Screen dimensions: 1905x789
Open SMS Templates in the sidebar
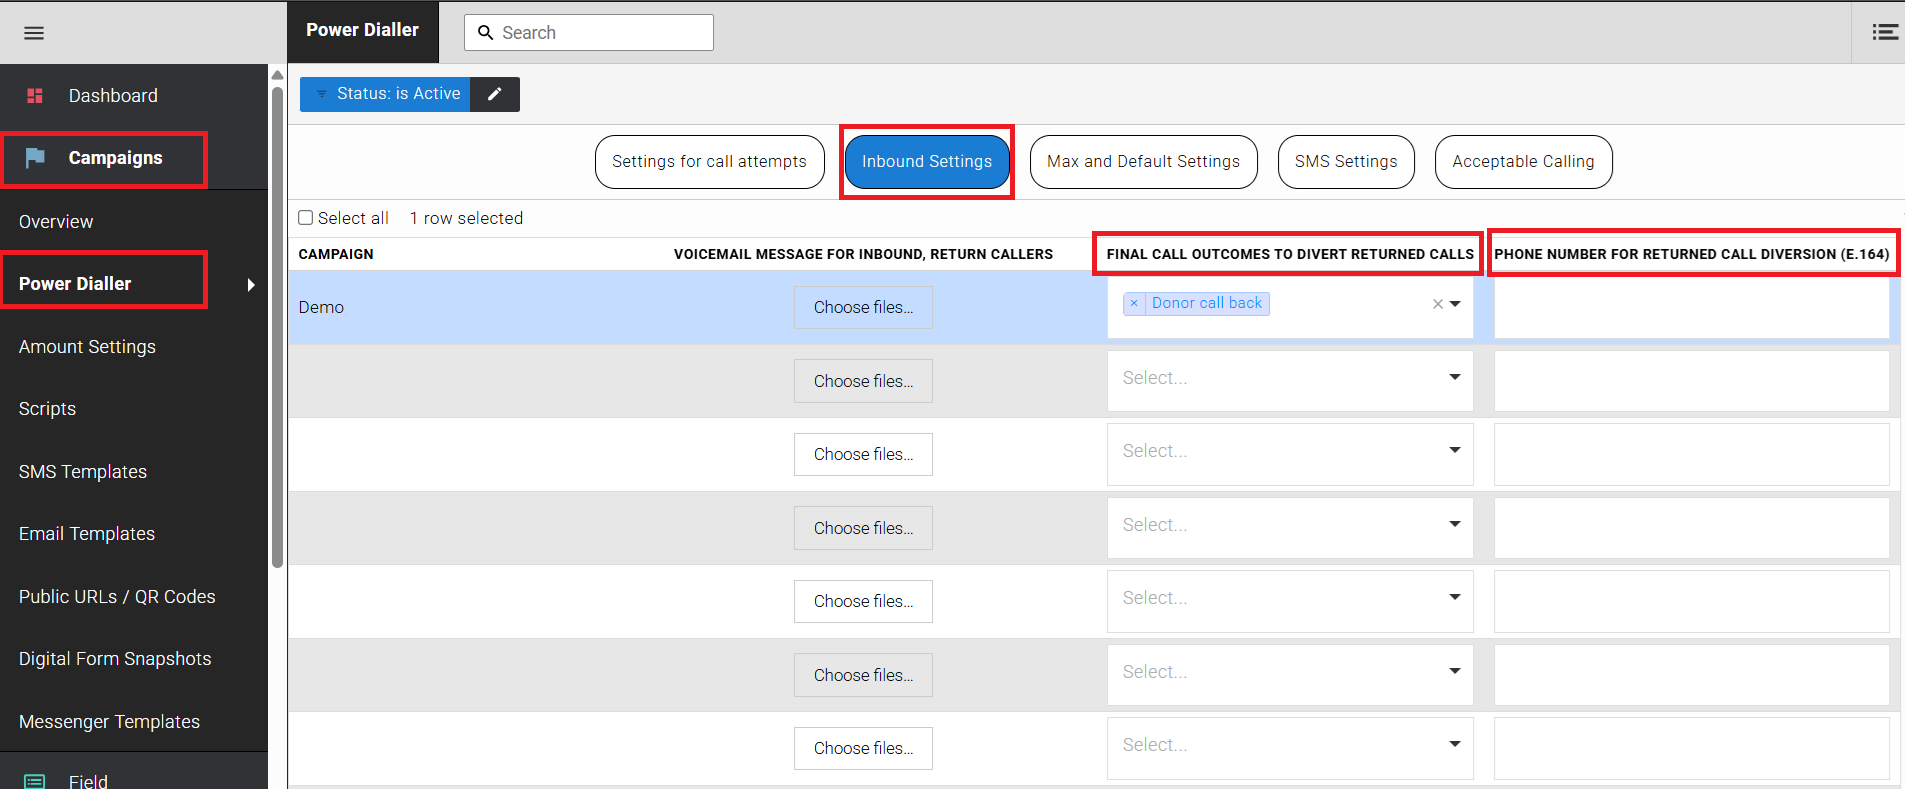pyautogui.click(x=83, y=472)
